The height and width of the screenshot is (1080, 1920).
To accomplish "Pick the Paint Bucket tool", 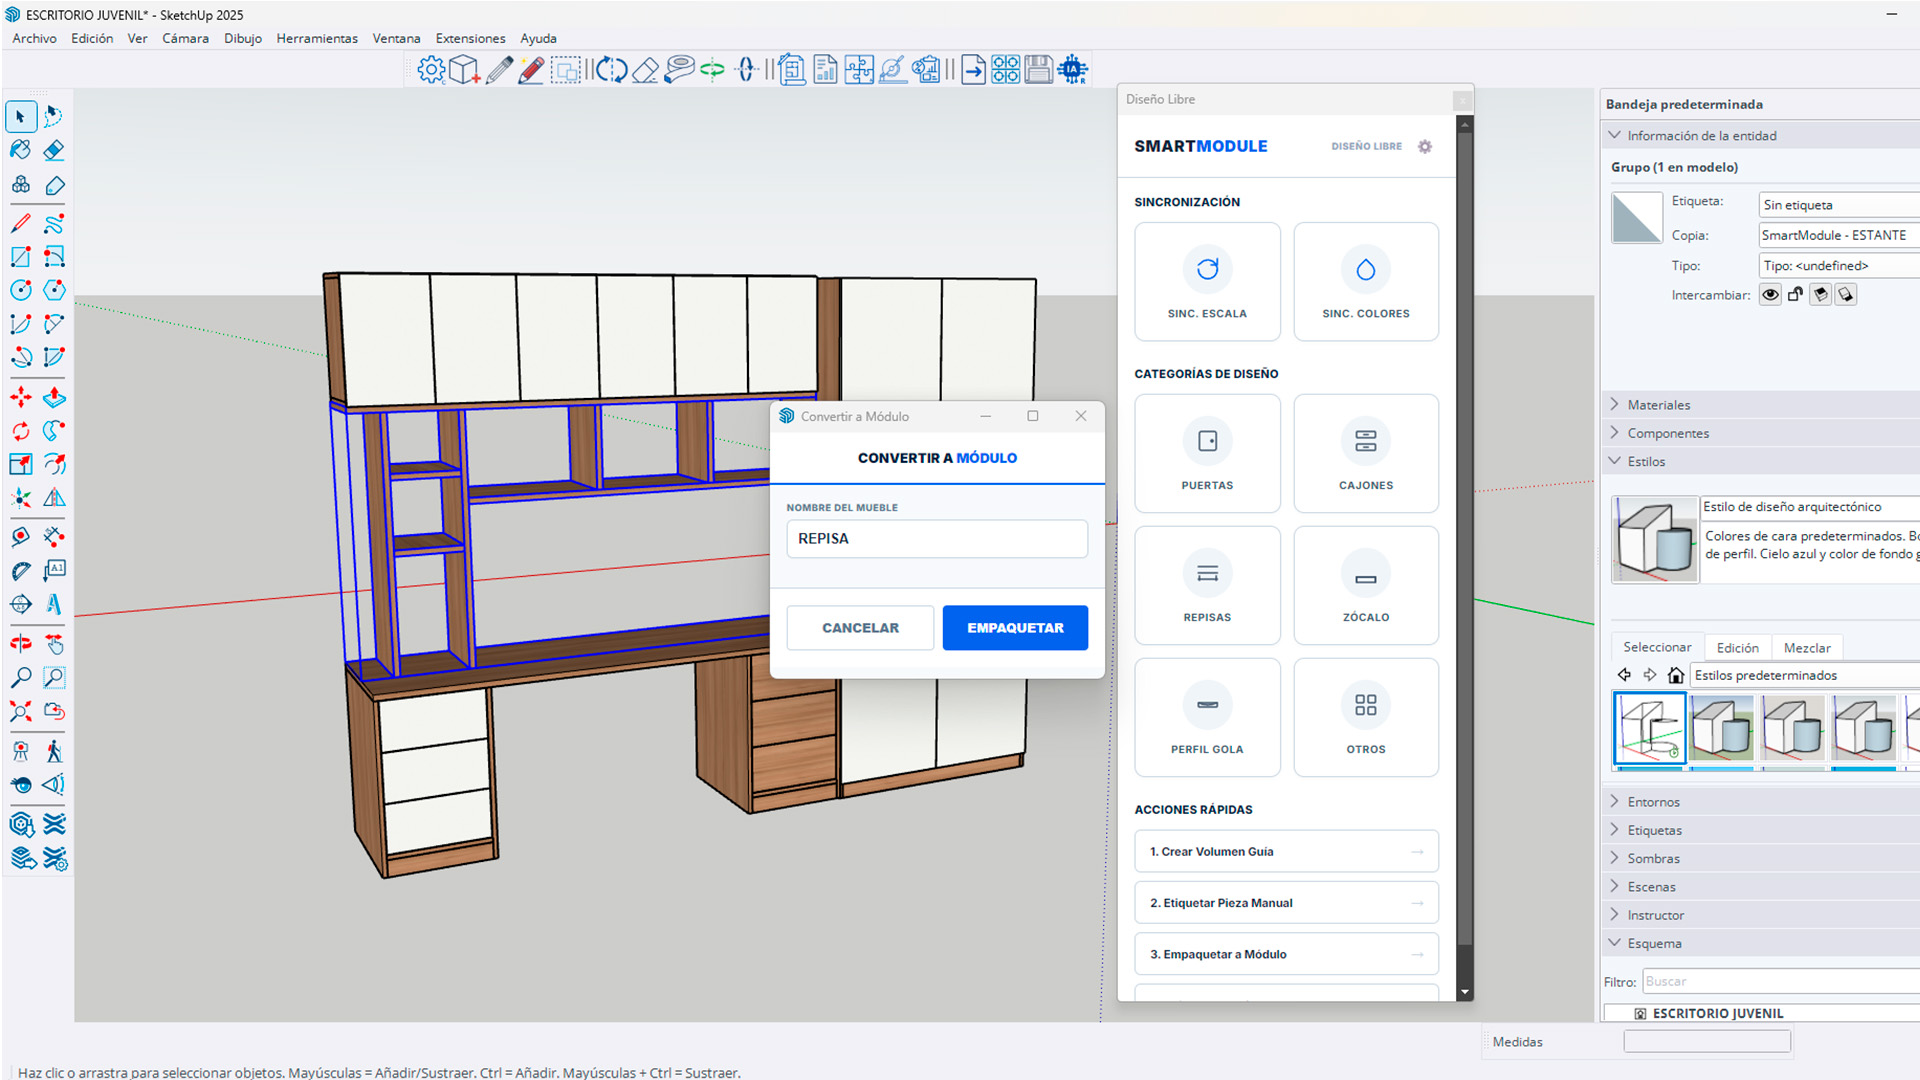I will pyautogui.click(x=21, y=150).
